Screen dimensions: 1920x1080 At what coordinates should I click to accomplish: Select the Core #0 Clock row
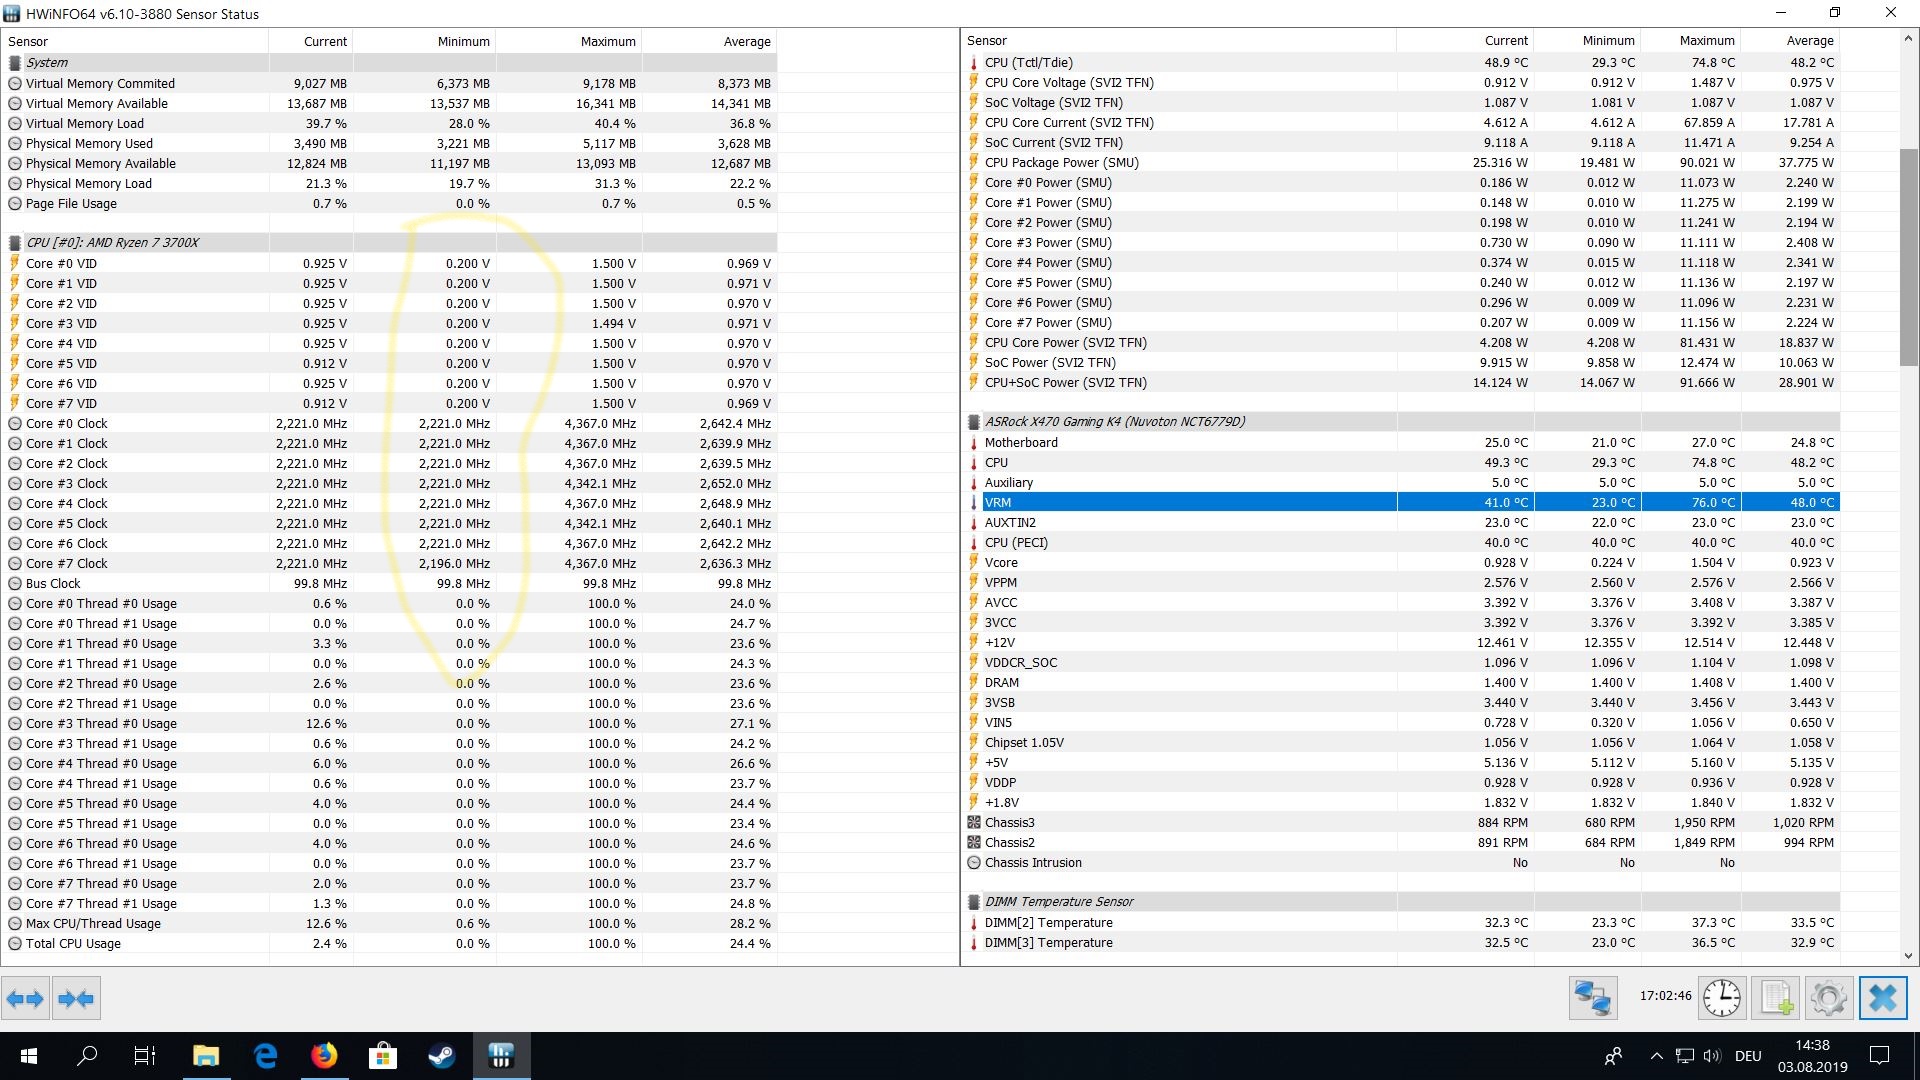pyautogui.click(x=66, y=423)
